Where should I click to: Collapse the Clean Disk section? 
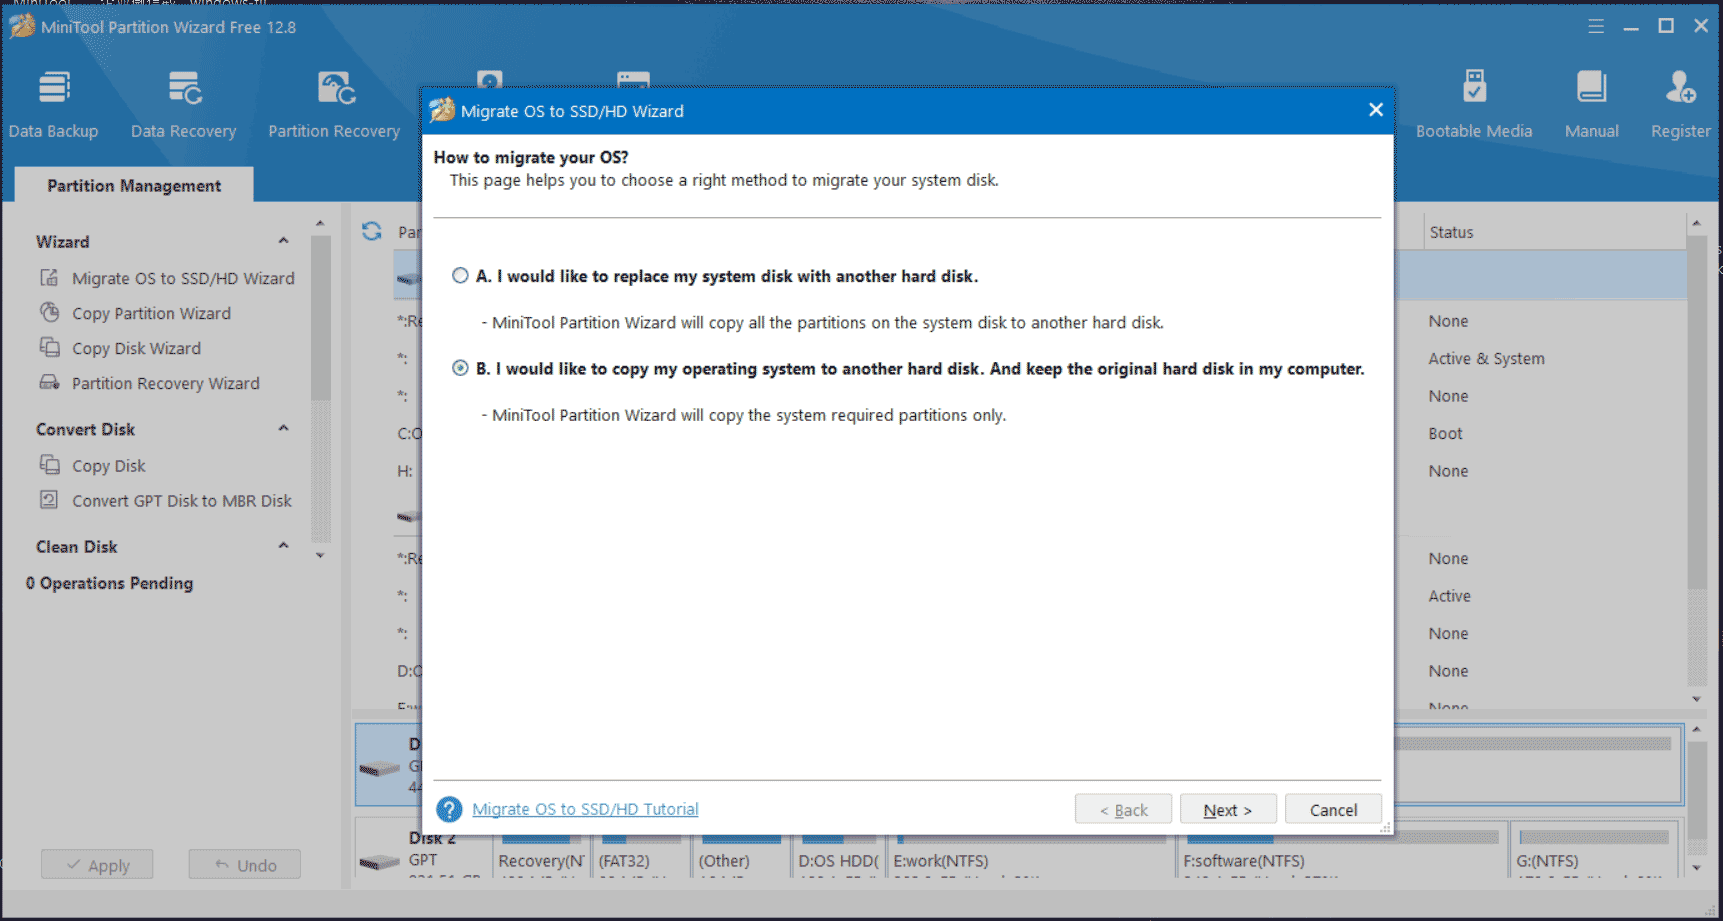(x=283, y=546)
